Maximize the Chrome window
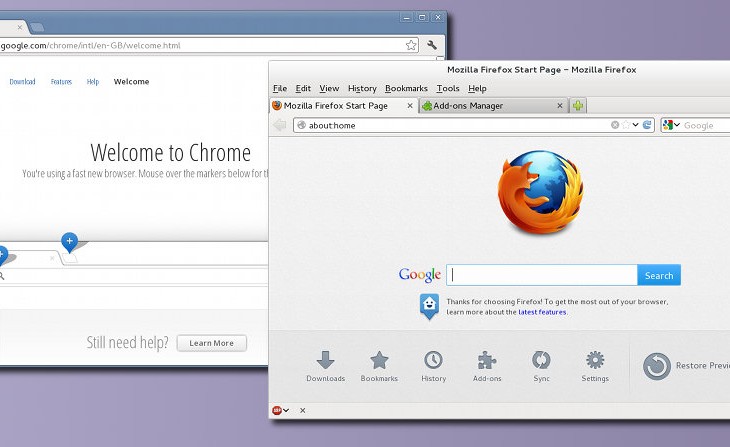Viewport: 730px width, 447px height. click(422, 17)
